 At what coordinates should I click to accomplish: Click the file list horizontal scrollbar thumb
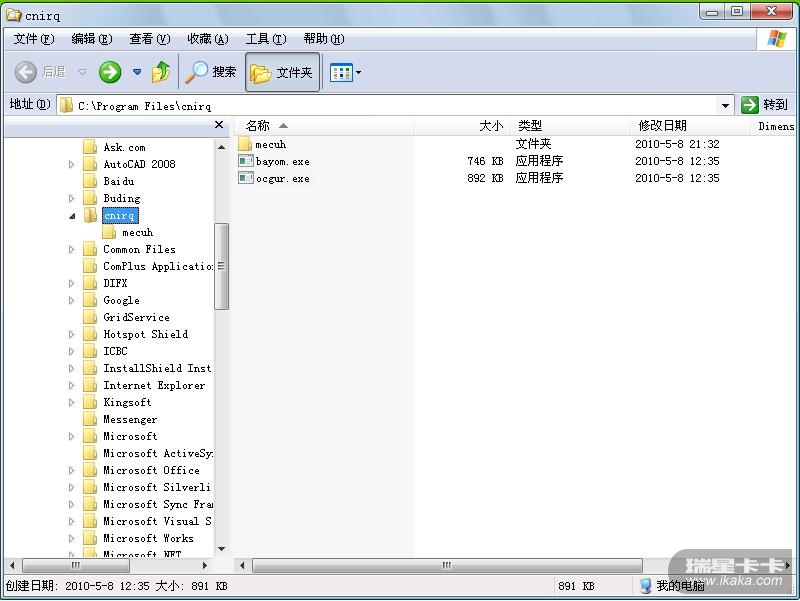pyautogui.click(x=447, y=565)
